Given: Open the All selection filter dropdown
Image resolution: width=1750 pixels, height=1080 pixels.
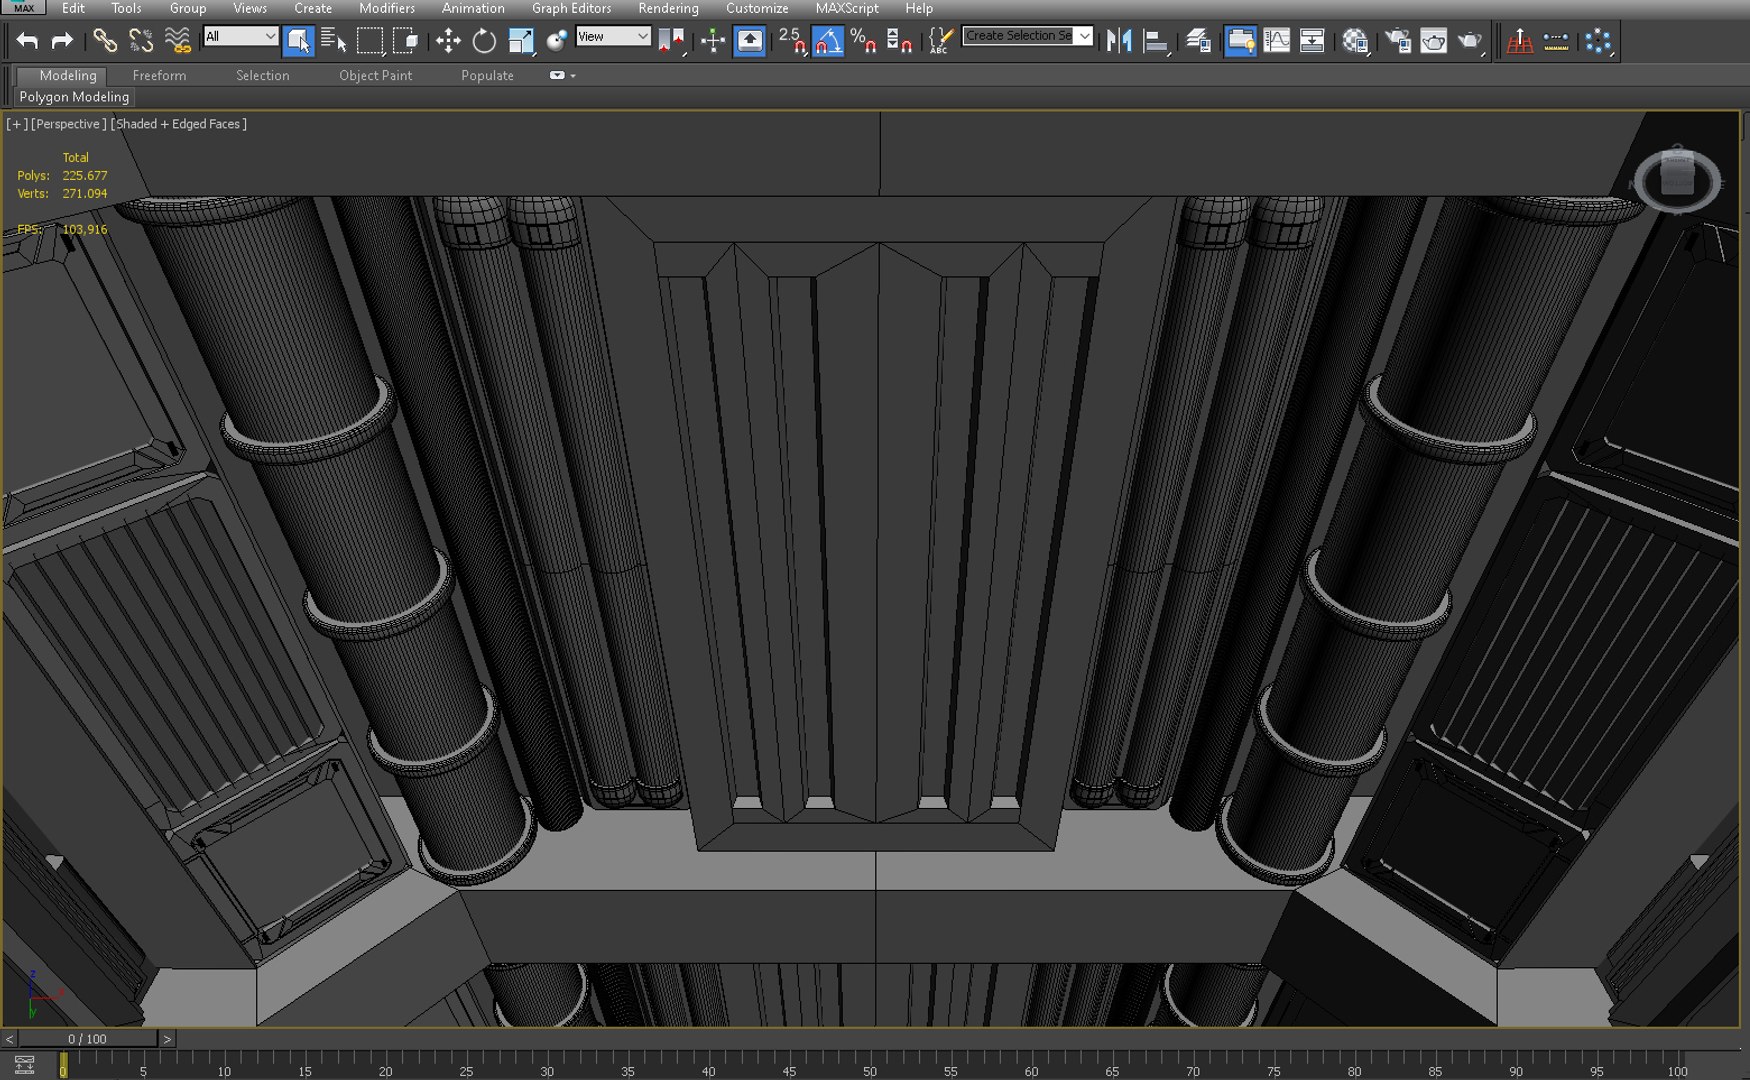Looking at the screenshot, I should click(x=240, y=36).
